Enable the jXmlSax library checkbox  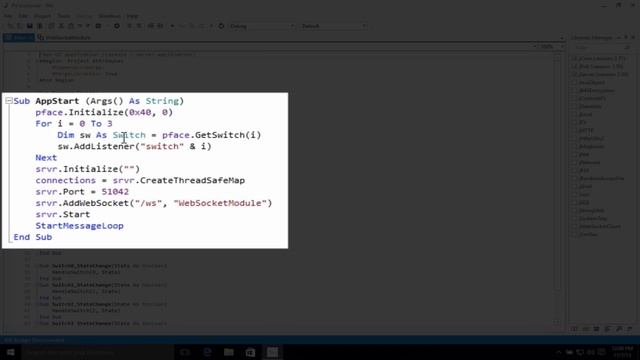click(x=576, y=234)
